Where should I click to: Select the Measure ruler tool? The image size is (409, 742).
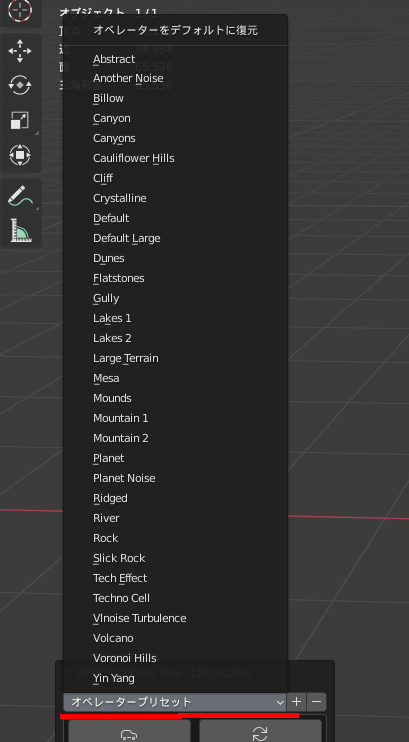tap(20, 230)
